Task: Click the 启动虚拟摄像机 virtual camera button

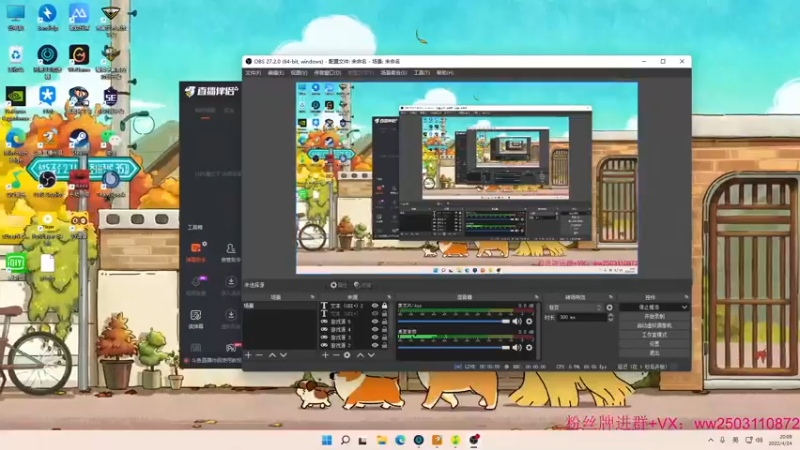Action: click(x=654, y=326)
